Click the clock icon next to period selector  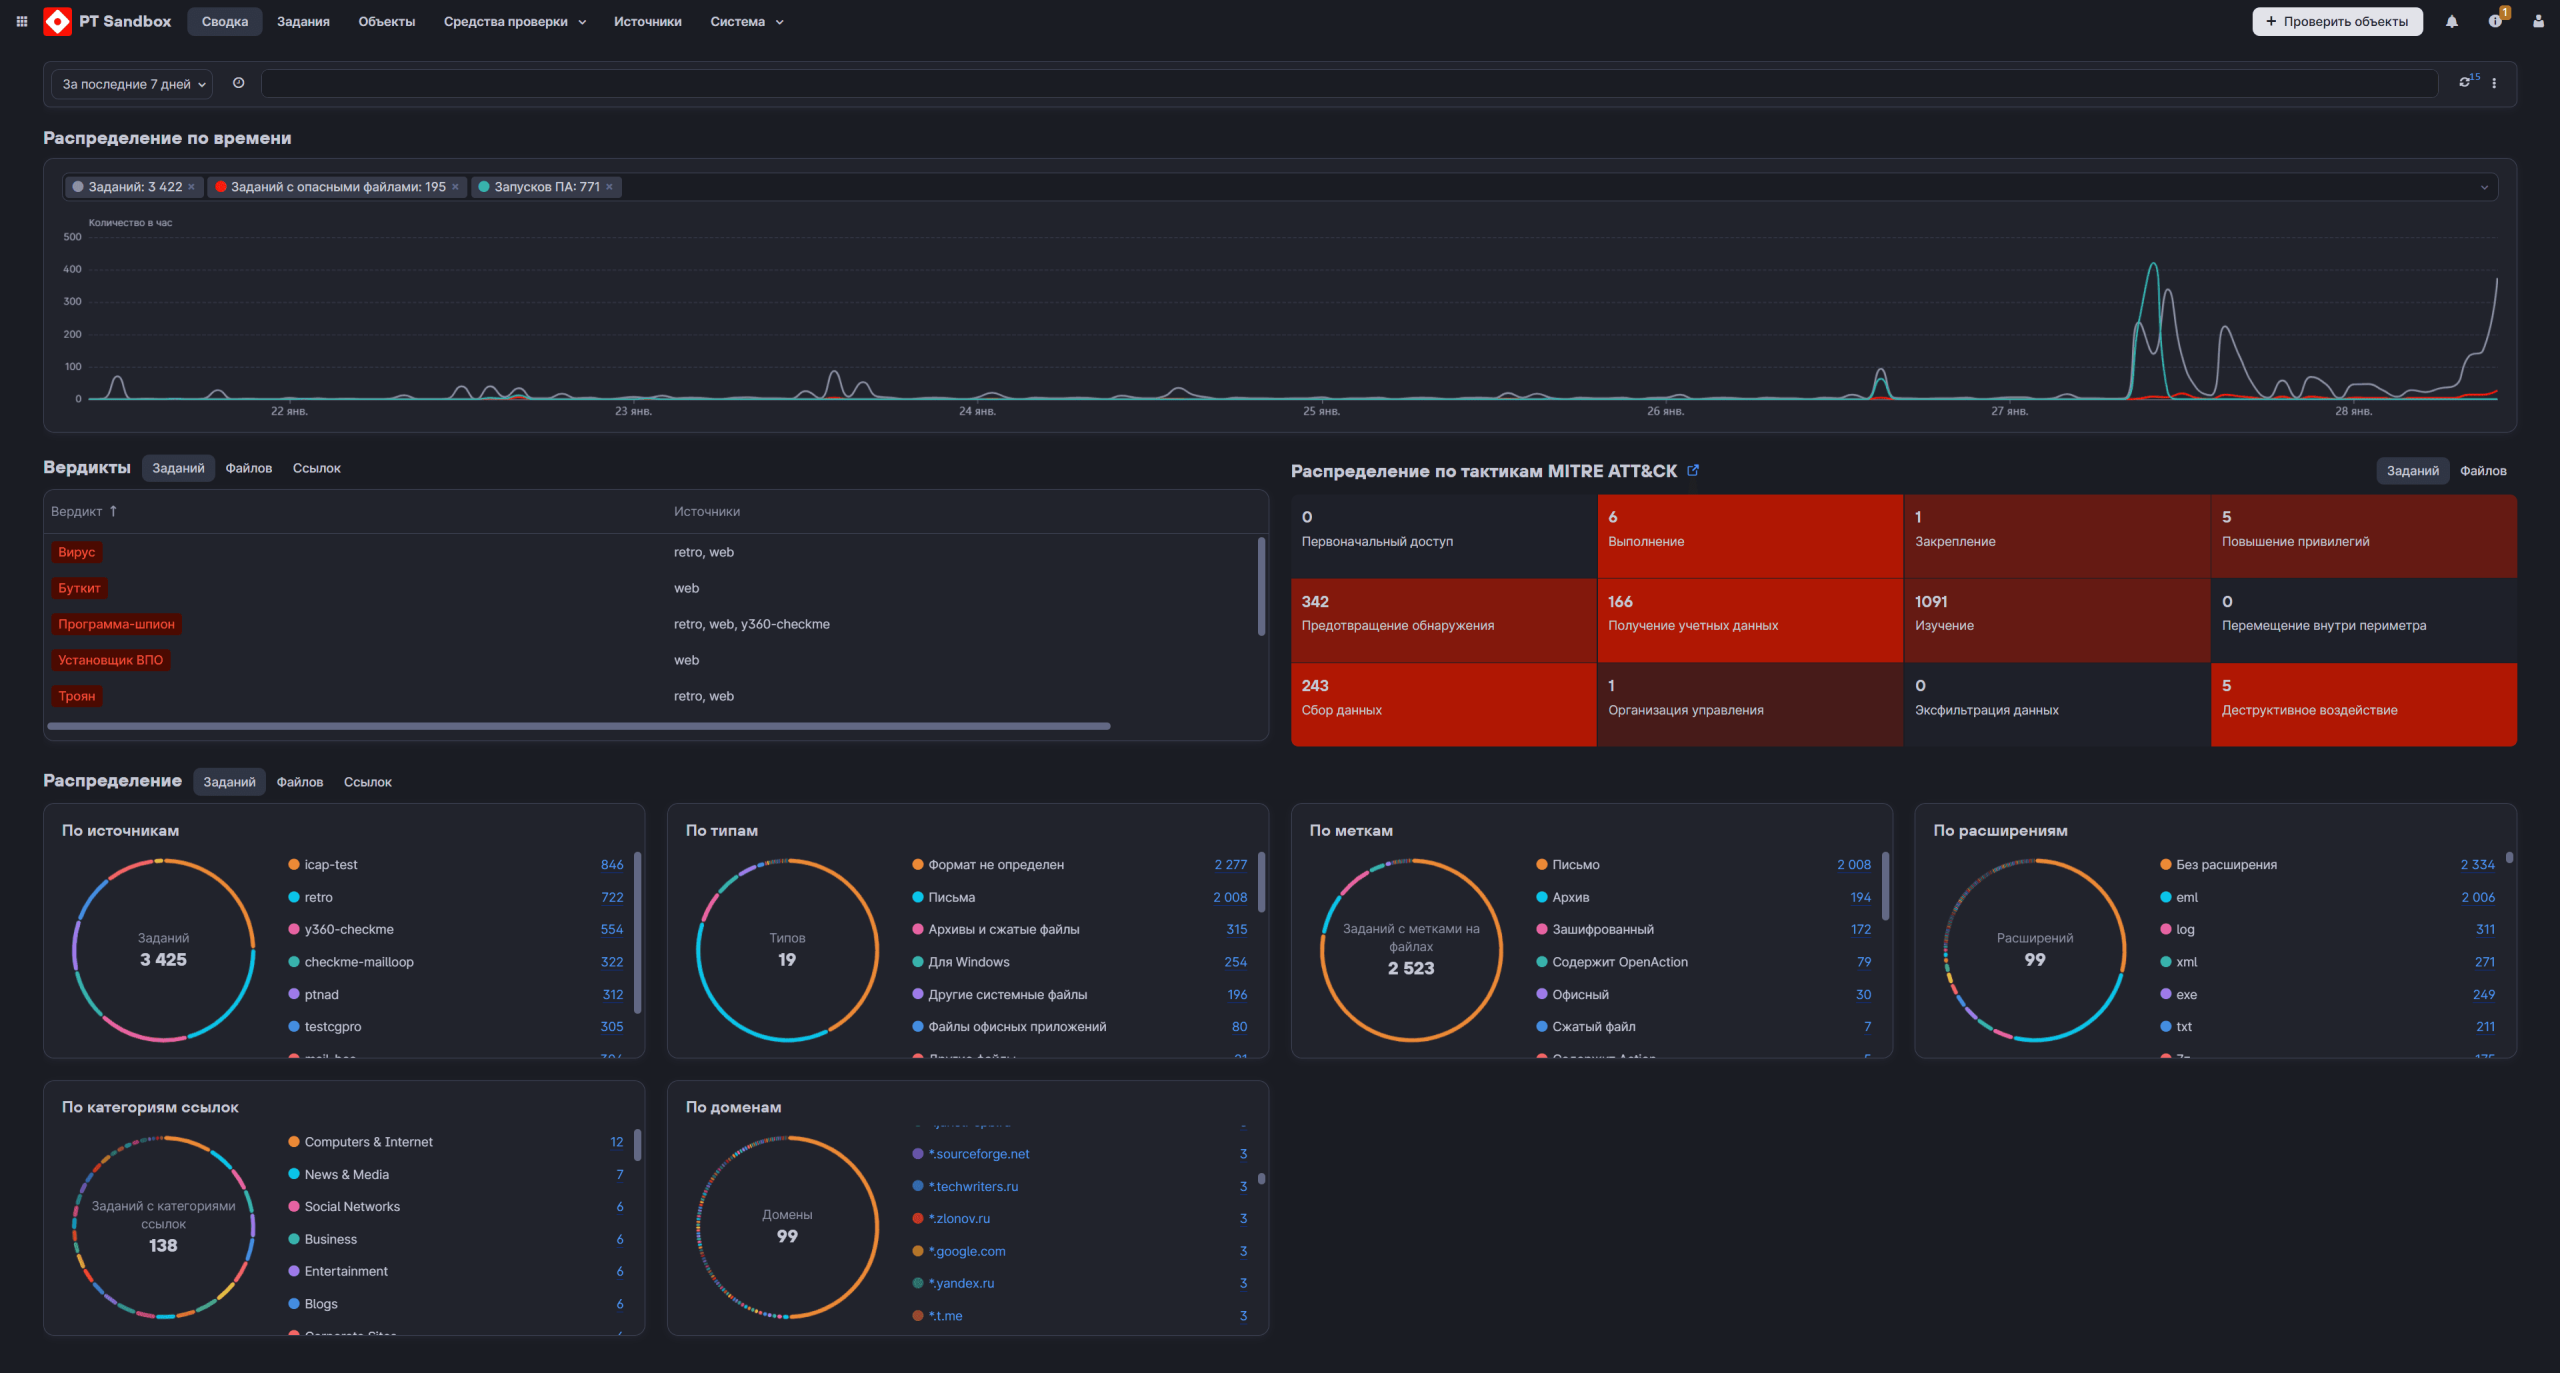point(238,83)
